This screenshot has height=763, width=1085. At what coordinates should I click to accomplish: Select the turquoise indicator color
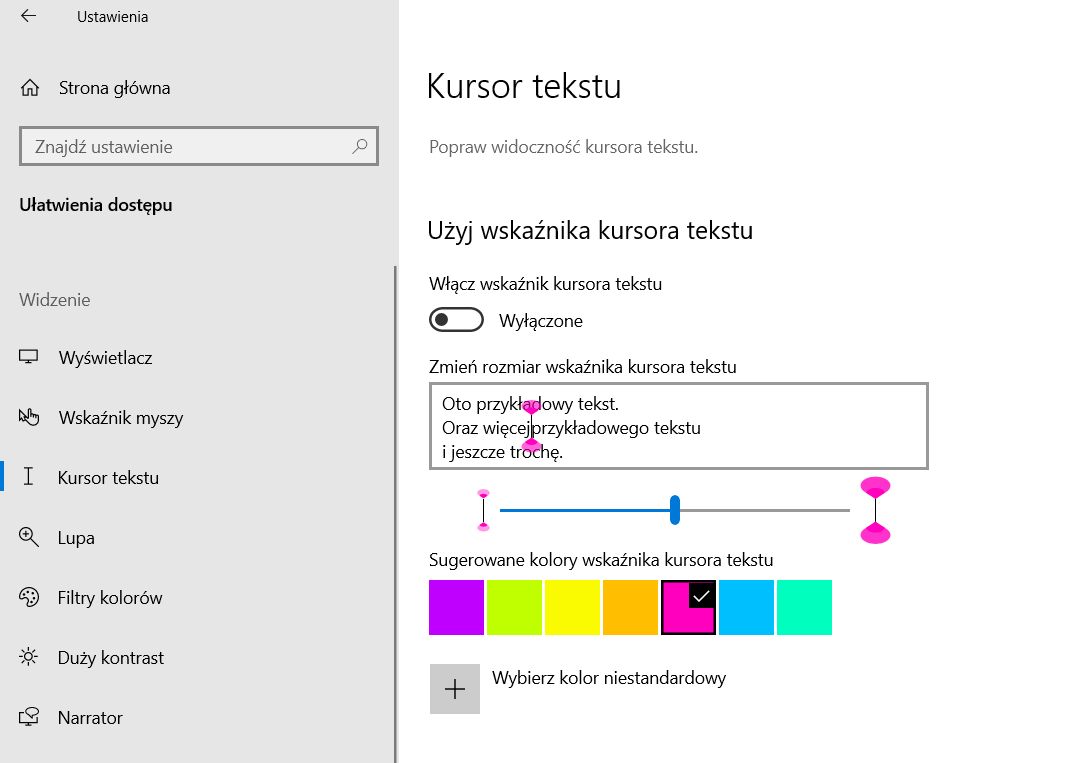click(805, 607)
